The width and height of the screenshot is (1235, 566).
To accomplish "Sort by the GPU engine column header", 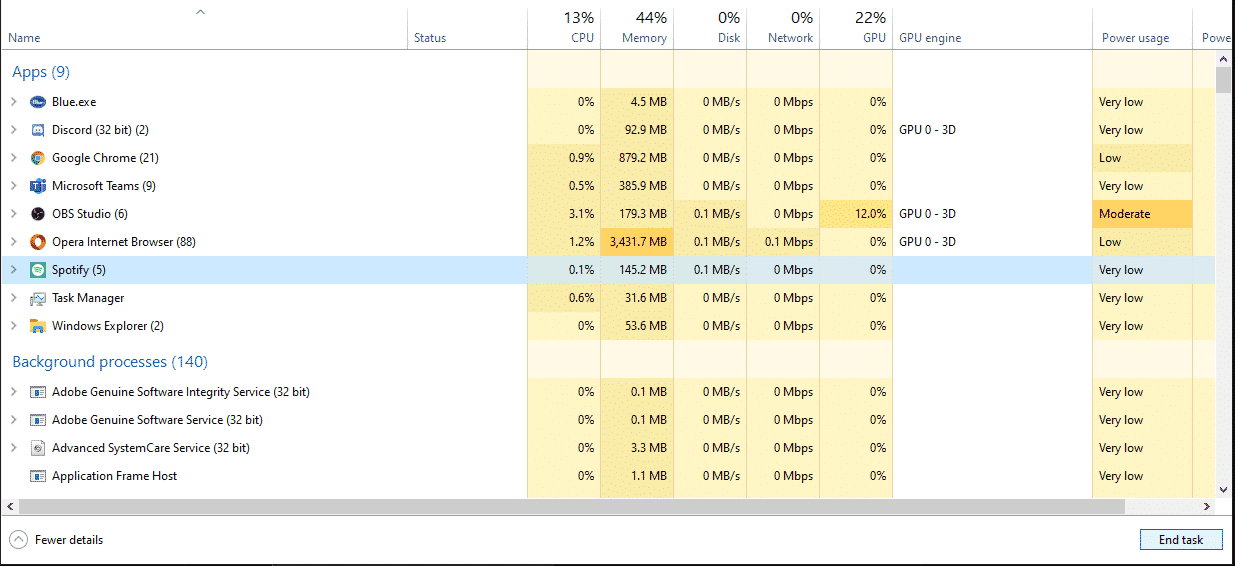I will pos(992,28).
